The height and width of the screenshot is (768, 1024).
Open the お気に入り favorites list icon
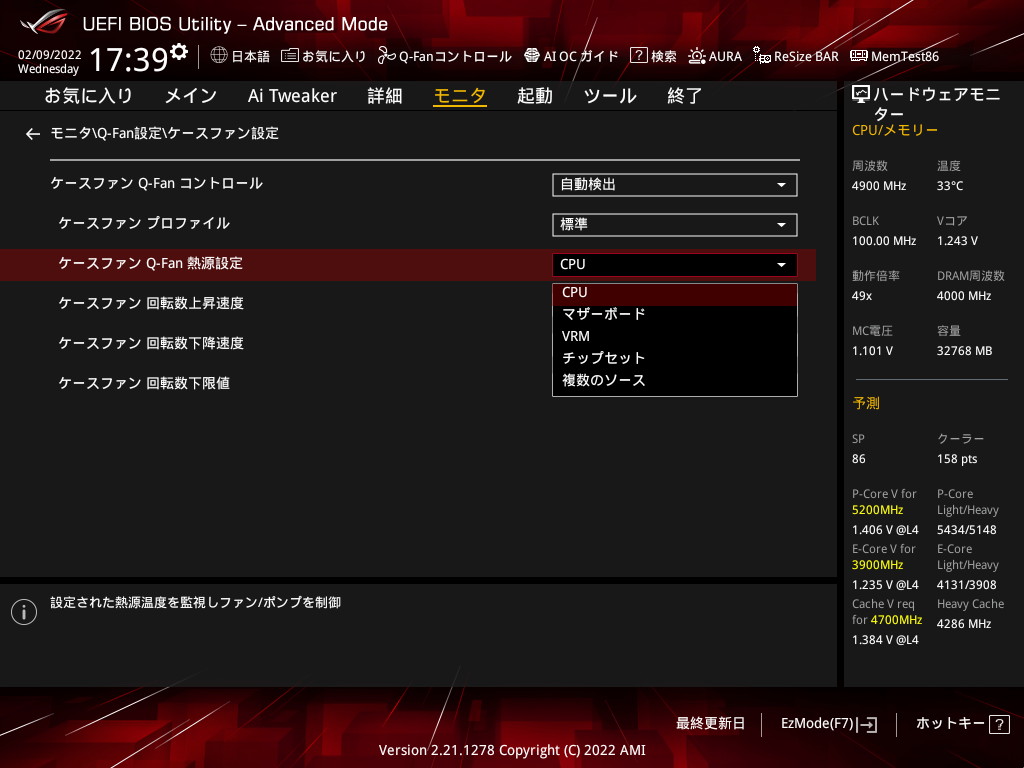(289, 56)
